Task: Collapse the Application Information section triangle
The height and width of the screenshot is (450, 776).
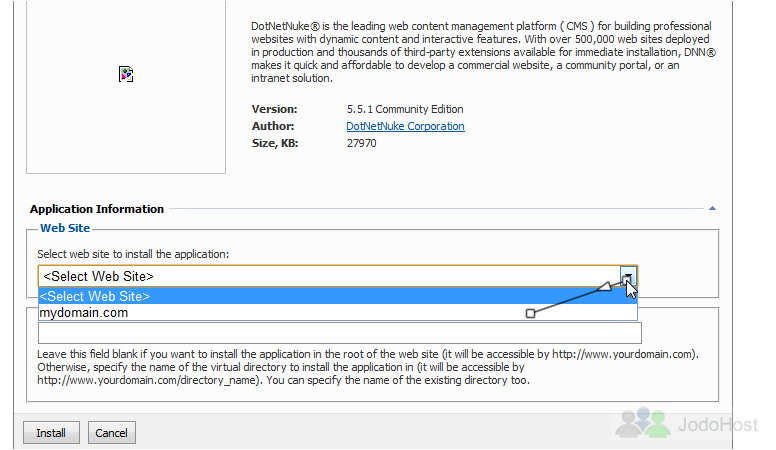Action: click(x=712, y=208)
